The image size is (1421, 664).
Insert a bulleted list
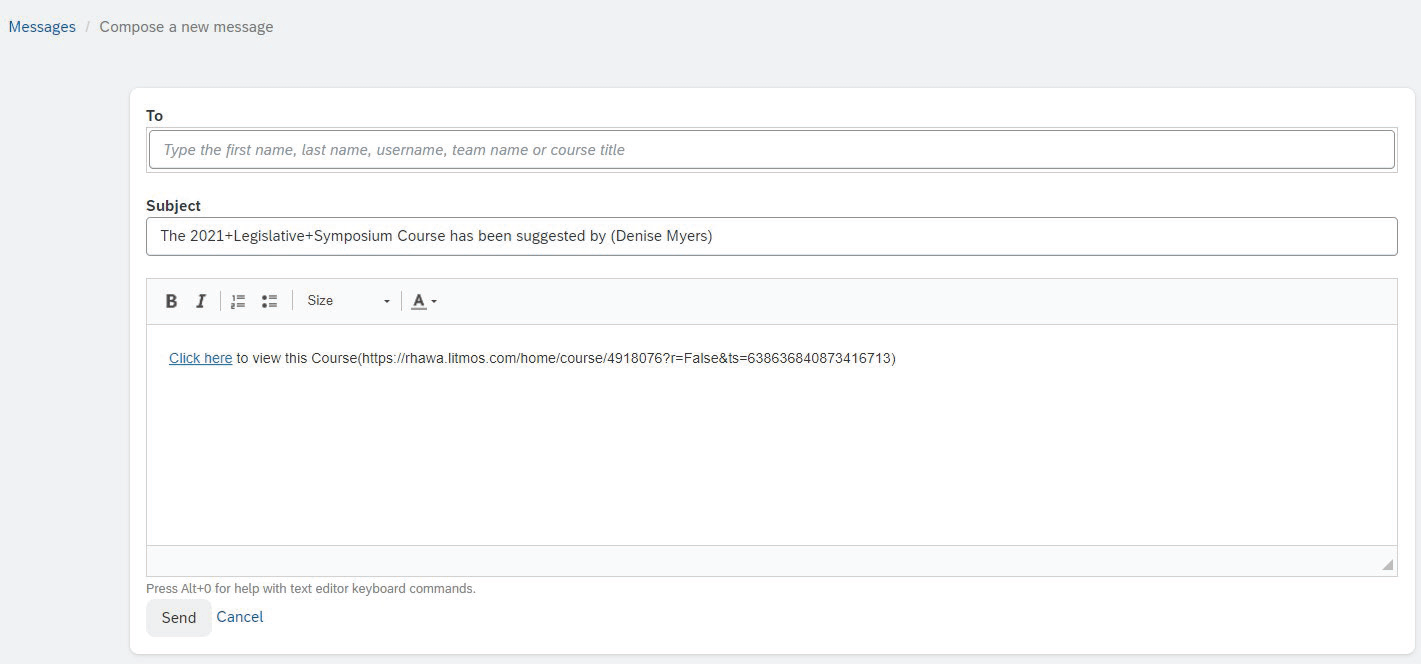269,301
